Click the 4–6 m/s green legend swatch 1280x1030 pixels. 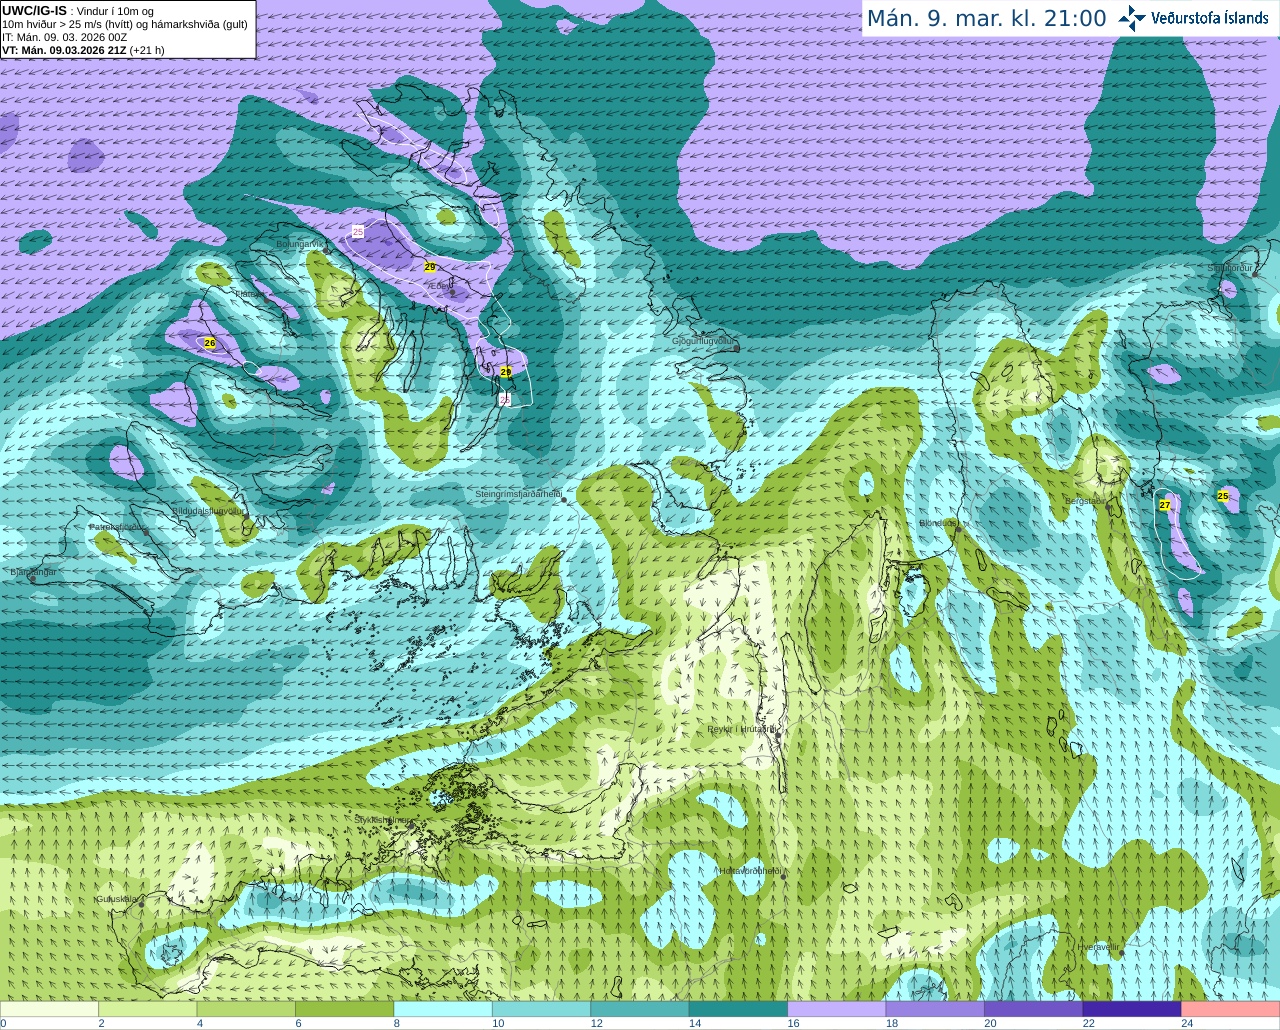coord(246,1009)
